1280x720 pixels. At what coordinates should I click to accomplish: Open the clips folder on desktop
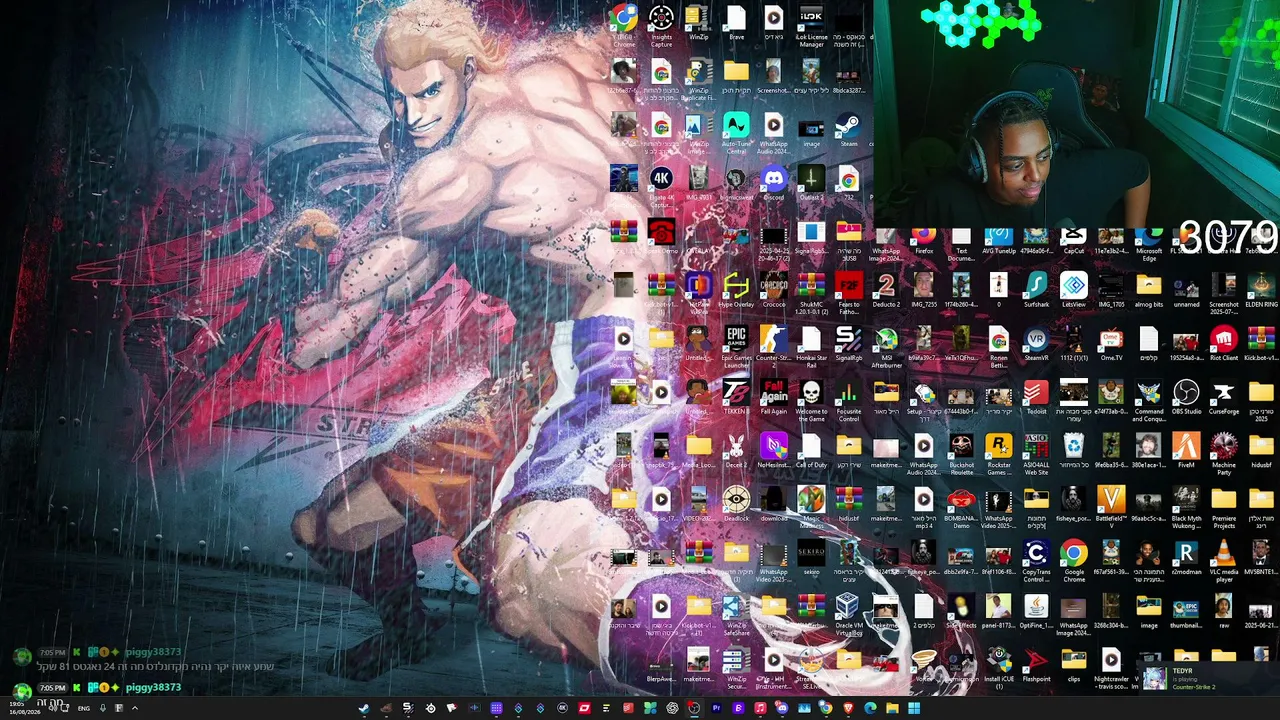coord(1074,665)
